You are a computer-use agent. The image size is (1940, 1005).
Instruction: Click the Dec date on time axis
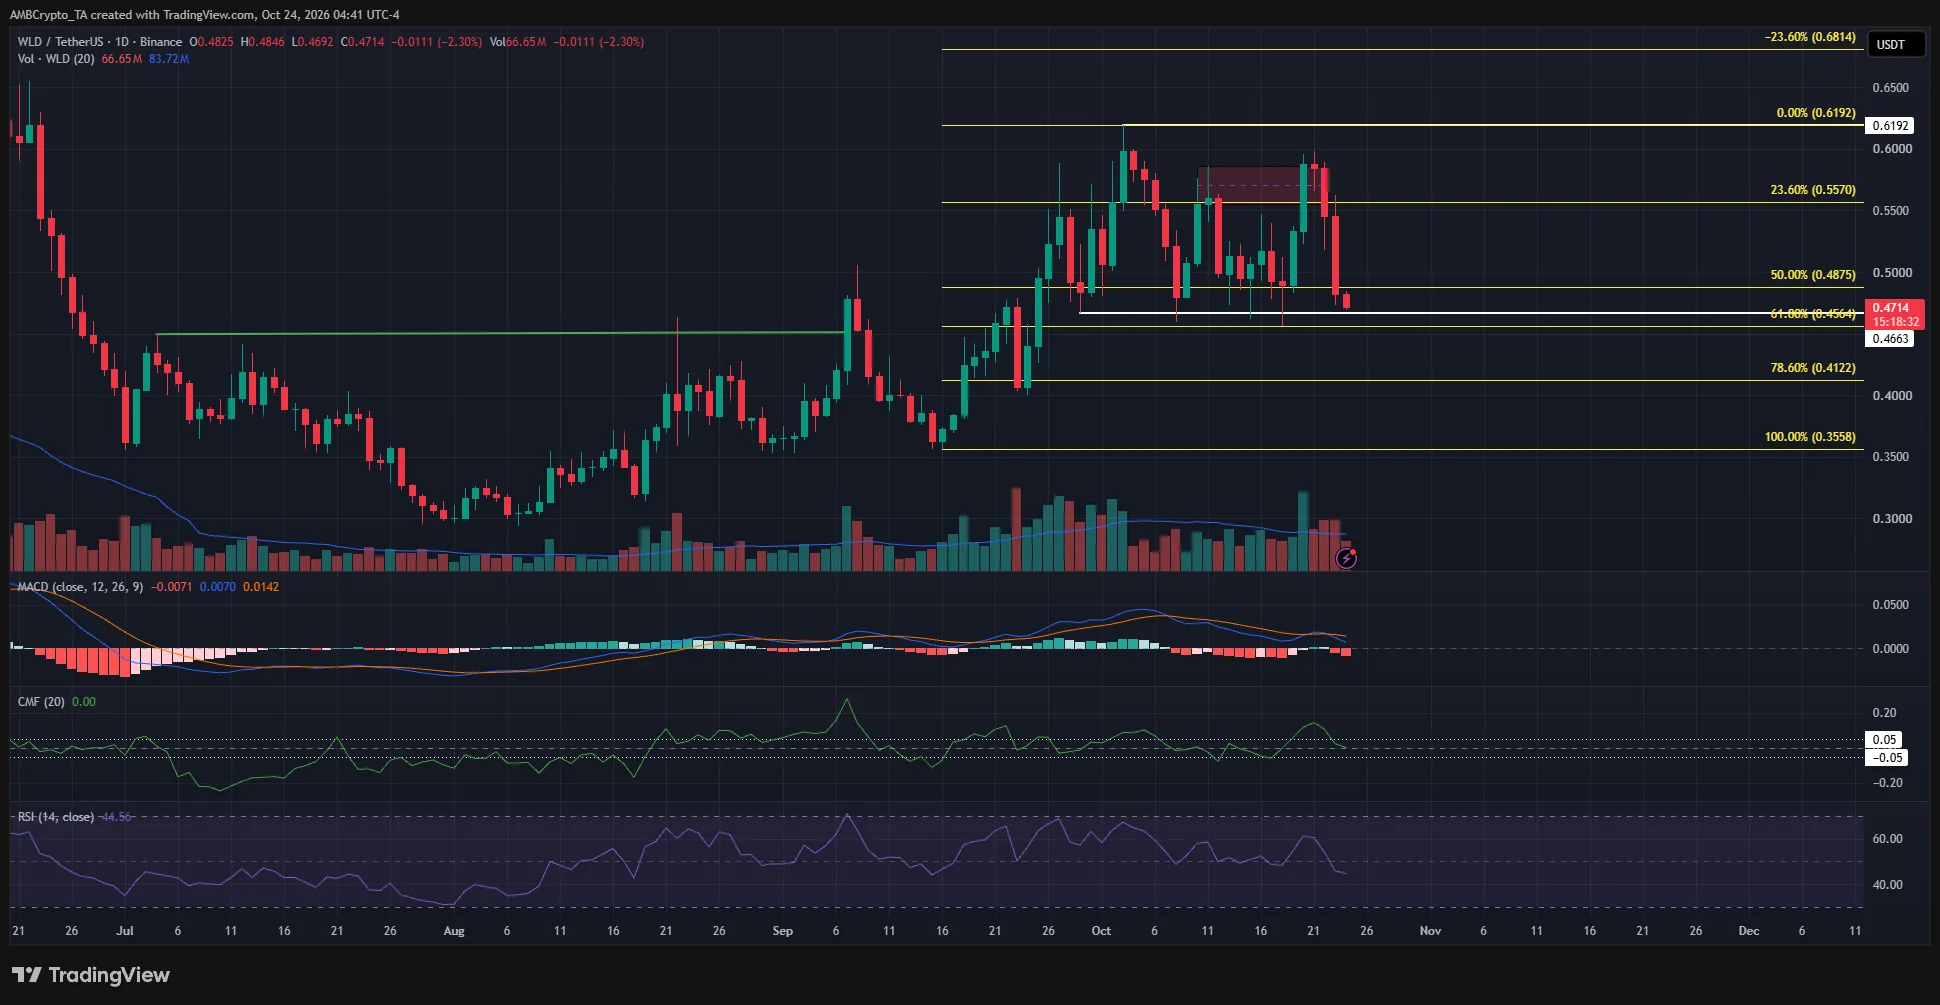coord(1749,931)
